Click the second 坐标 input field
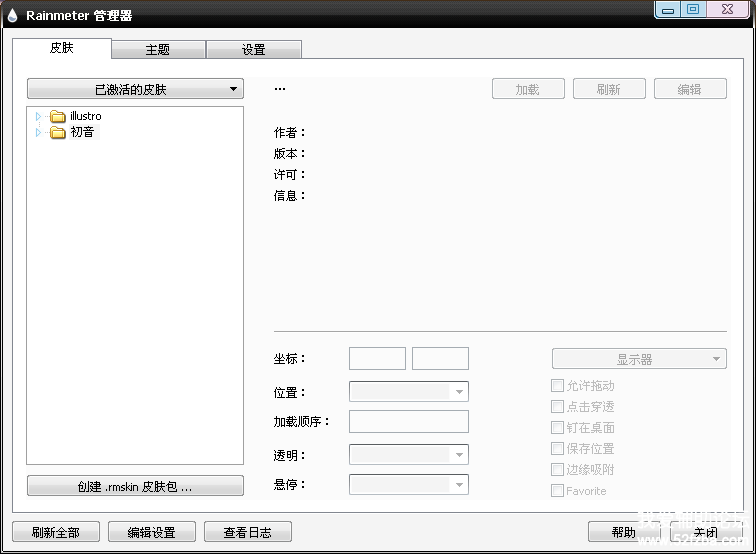The height and width of the screenshot is (554, 756). (x=440, y=359)
